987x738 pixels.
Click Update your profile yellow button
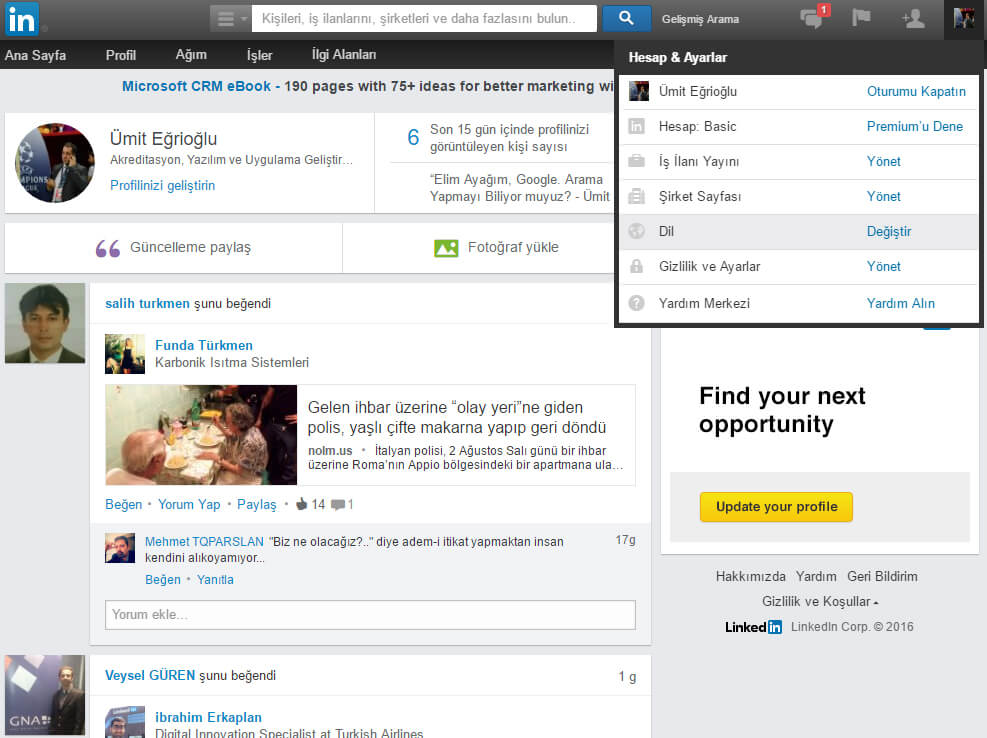coord(776,507)
